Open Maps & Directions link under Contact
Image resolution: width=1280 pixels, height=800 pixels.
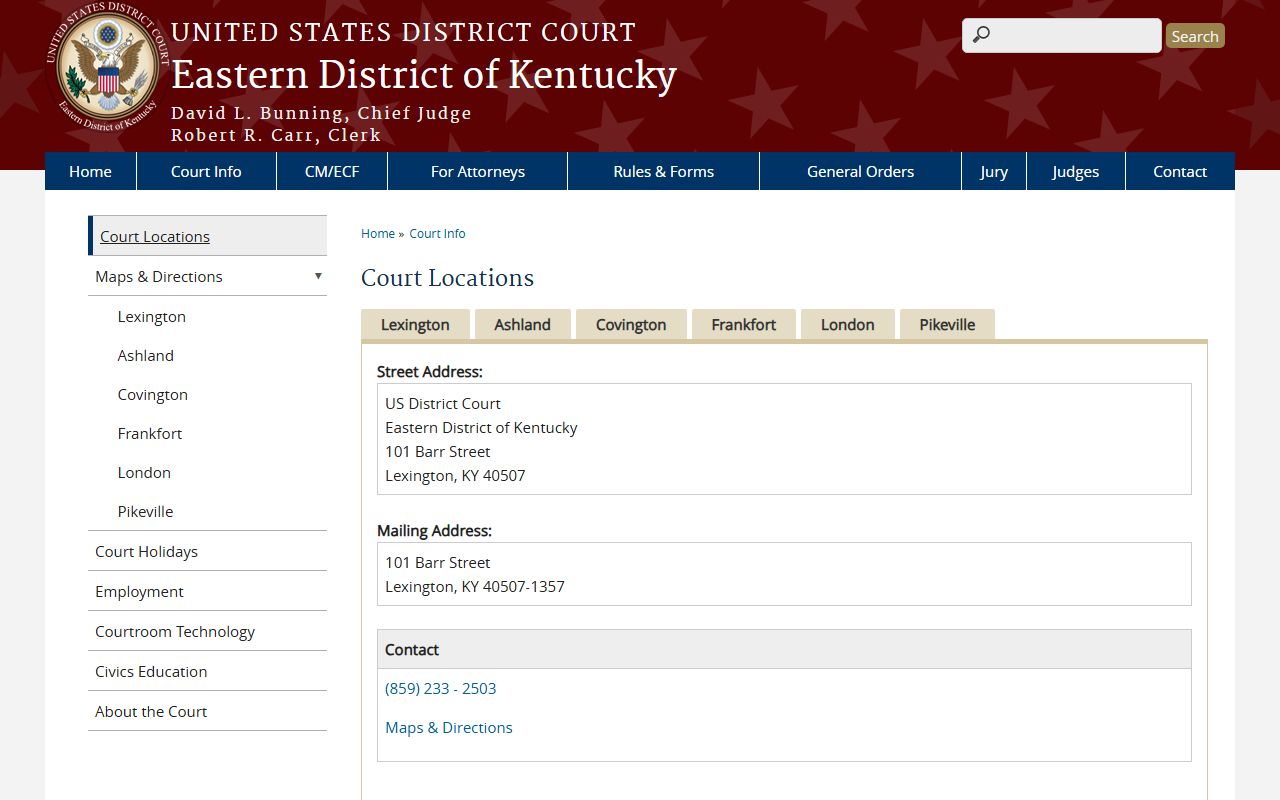click(449, 727)
